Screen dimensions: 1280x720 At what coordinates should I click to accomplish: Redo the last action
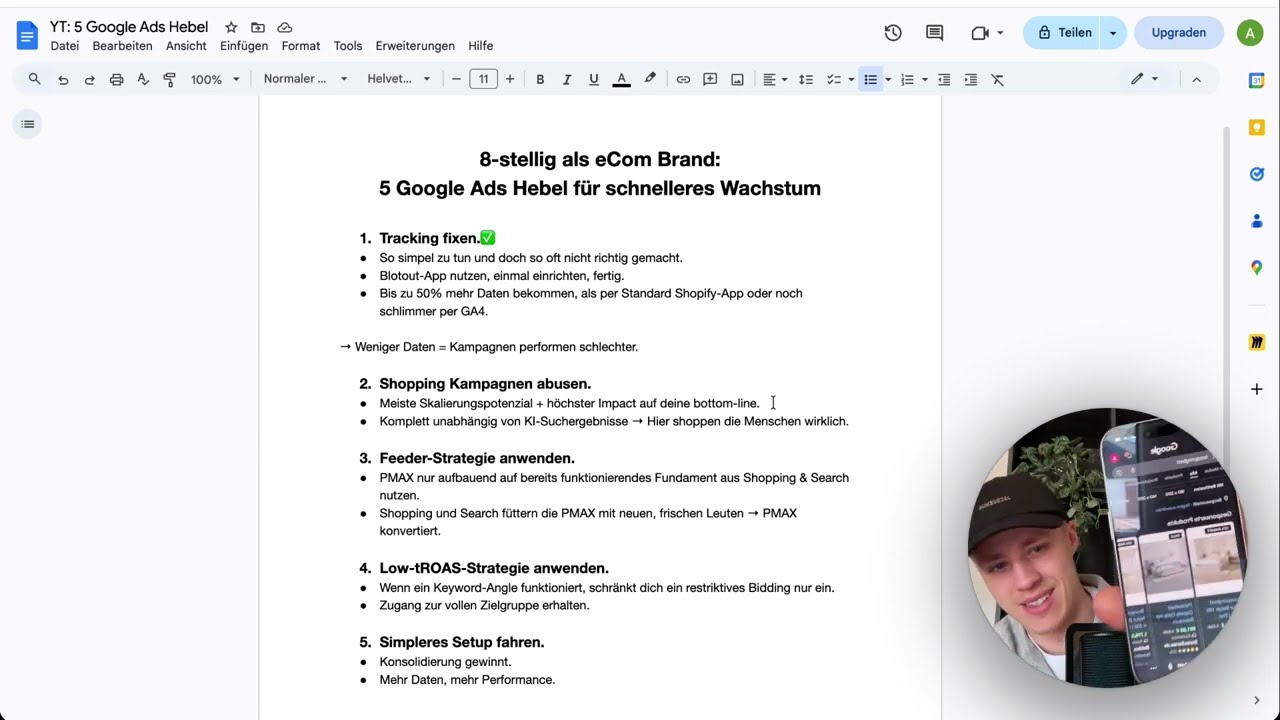tap(89, 79)
